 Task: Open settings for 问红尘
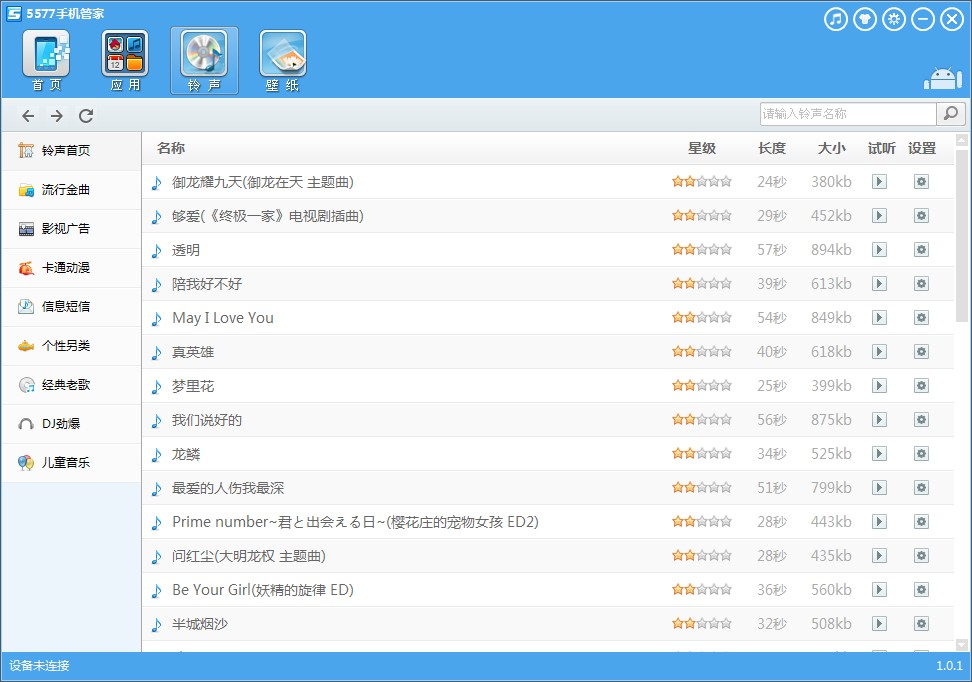921,556
